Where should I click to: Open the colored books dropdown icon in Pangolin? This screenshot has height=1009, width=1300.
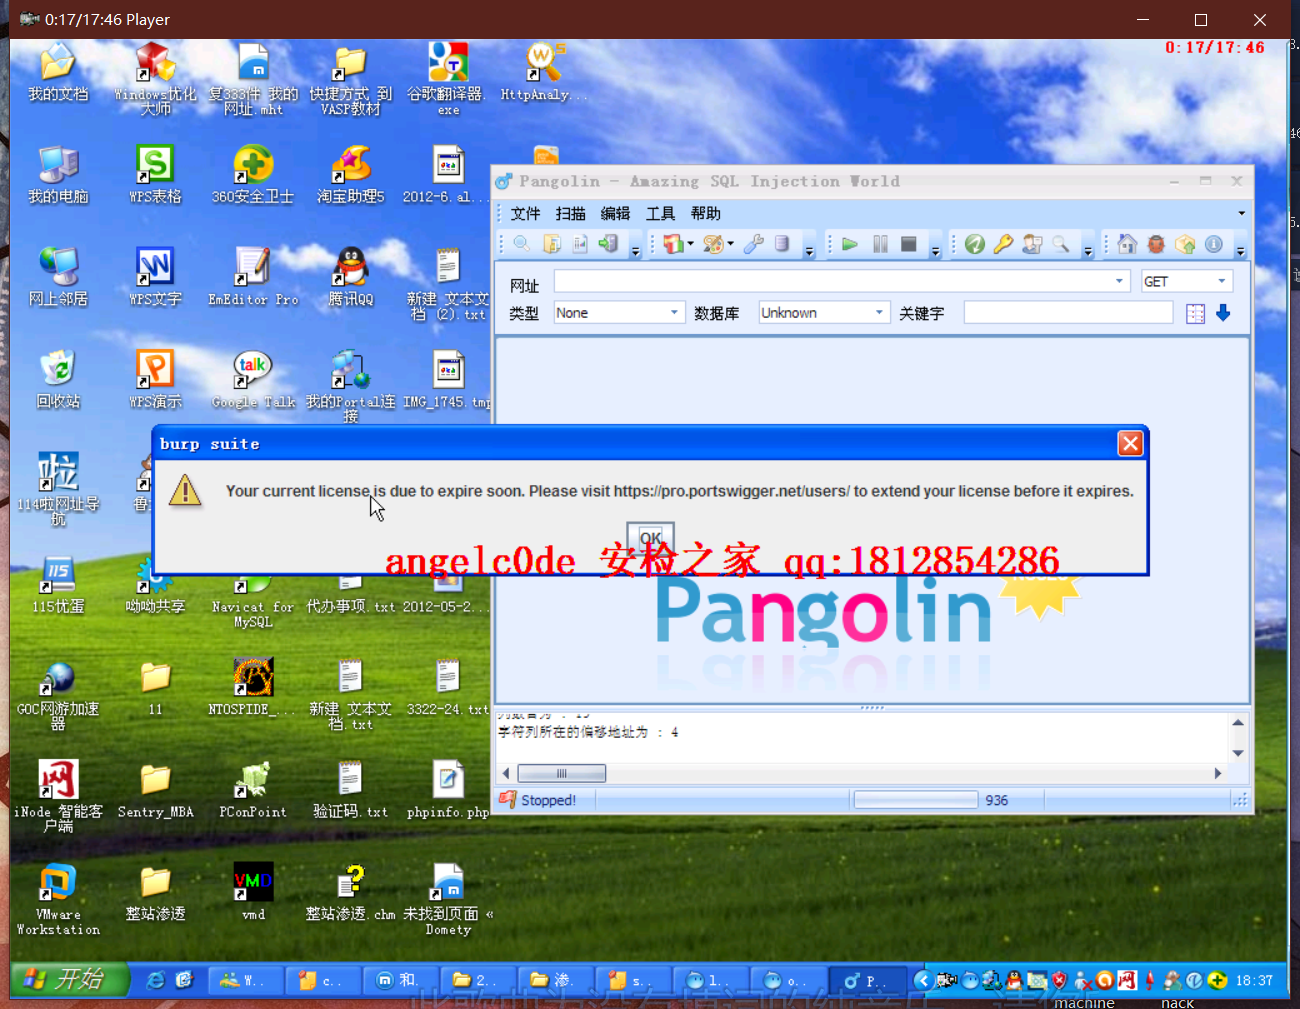[x=678, y=244]
